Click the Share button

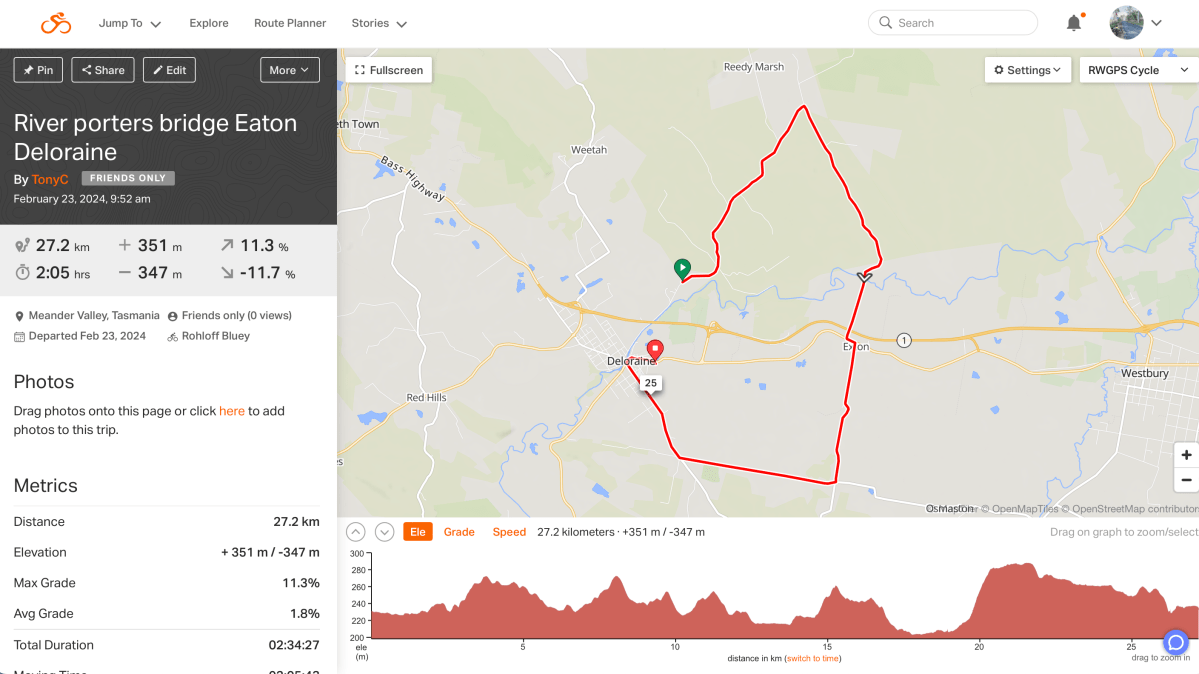click(103, 70)
